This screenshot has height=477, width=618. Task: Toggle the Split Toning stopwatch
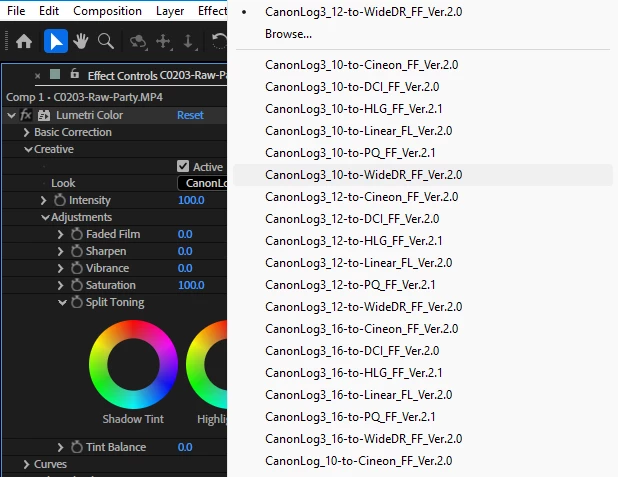tap(77, 302)
